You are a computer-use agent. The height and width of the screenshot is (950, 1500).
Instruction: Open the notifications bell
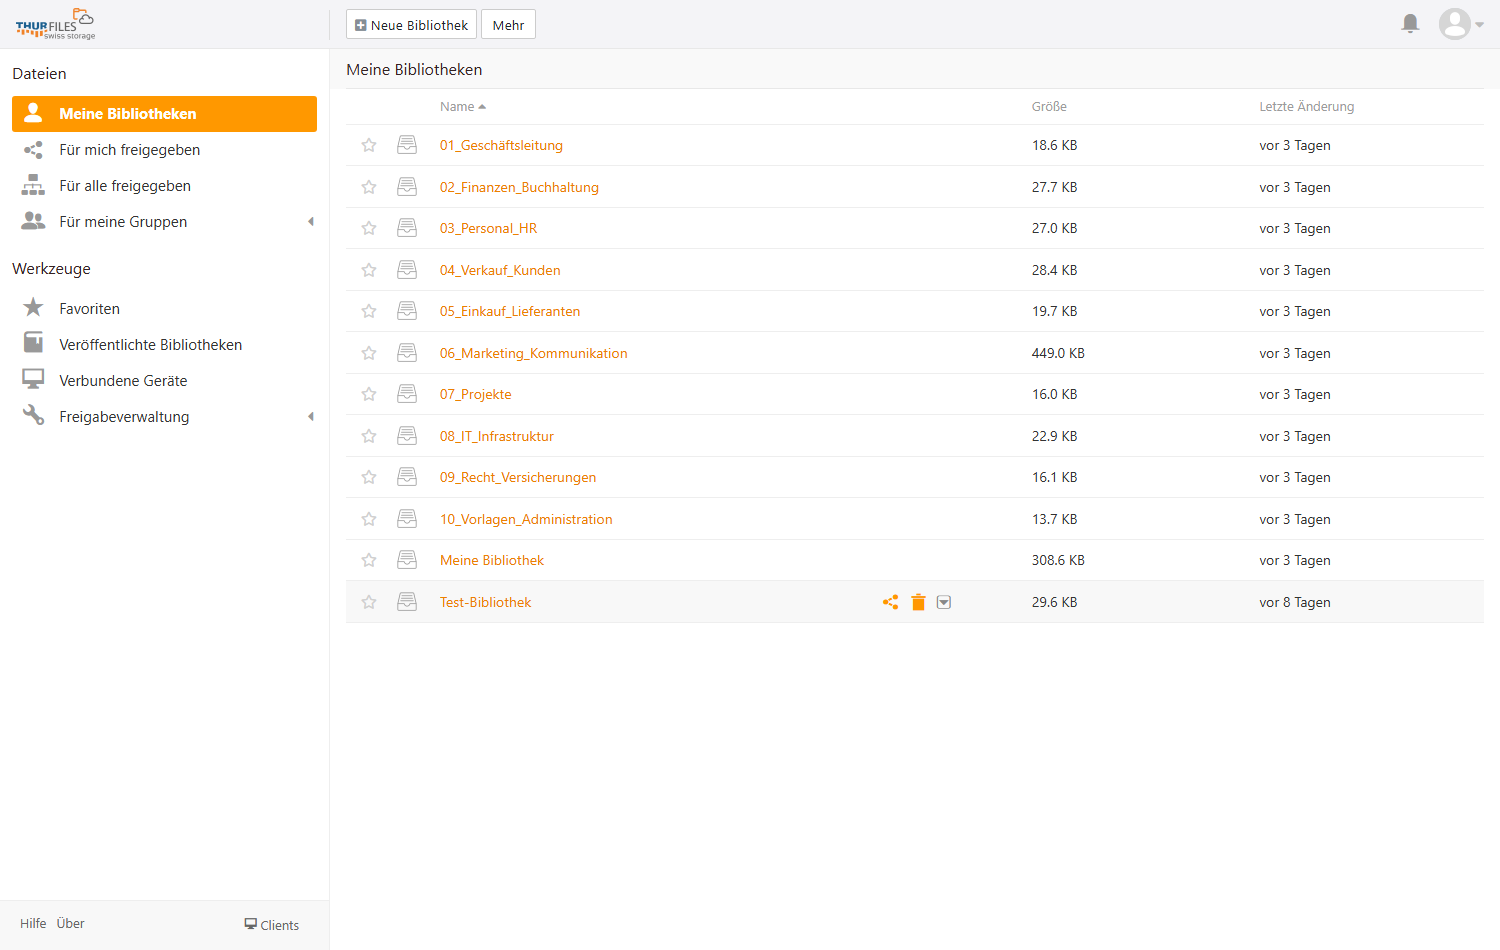(x=1410, y=23)
